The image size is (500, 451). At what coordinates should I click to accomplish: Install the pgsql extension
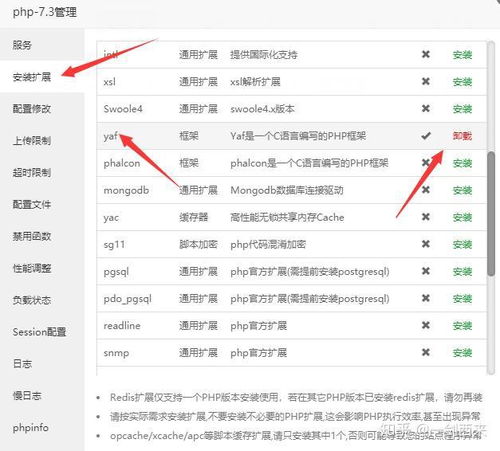(462, 272)
